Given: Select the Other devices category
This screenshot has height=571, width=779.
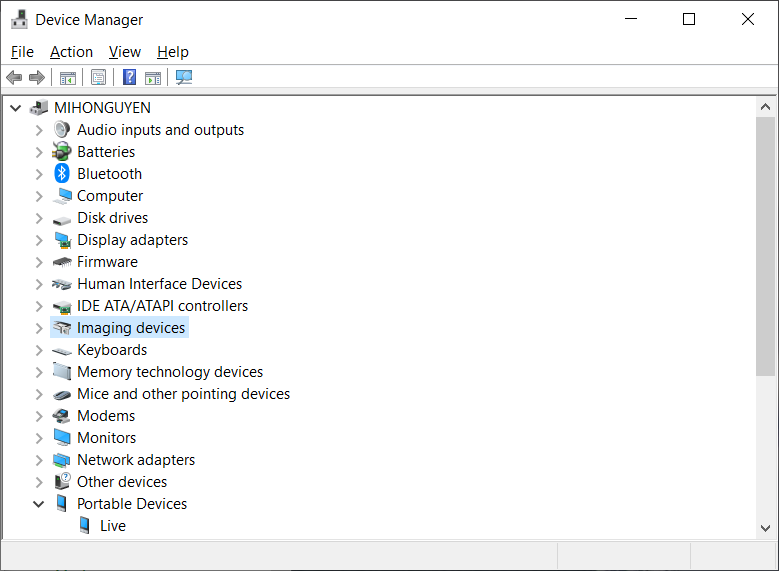Looking at the screenshot, I should [122, 482].
